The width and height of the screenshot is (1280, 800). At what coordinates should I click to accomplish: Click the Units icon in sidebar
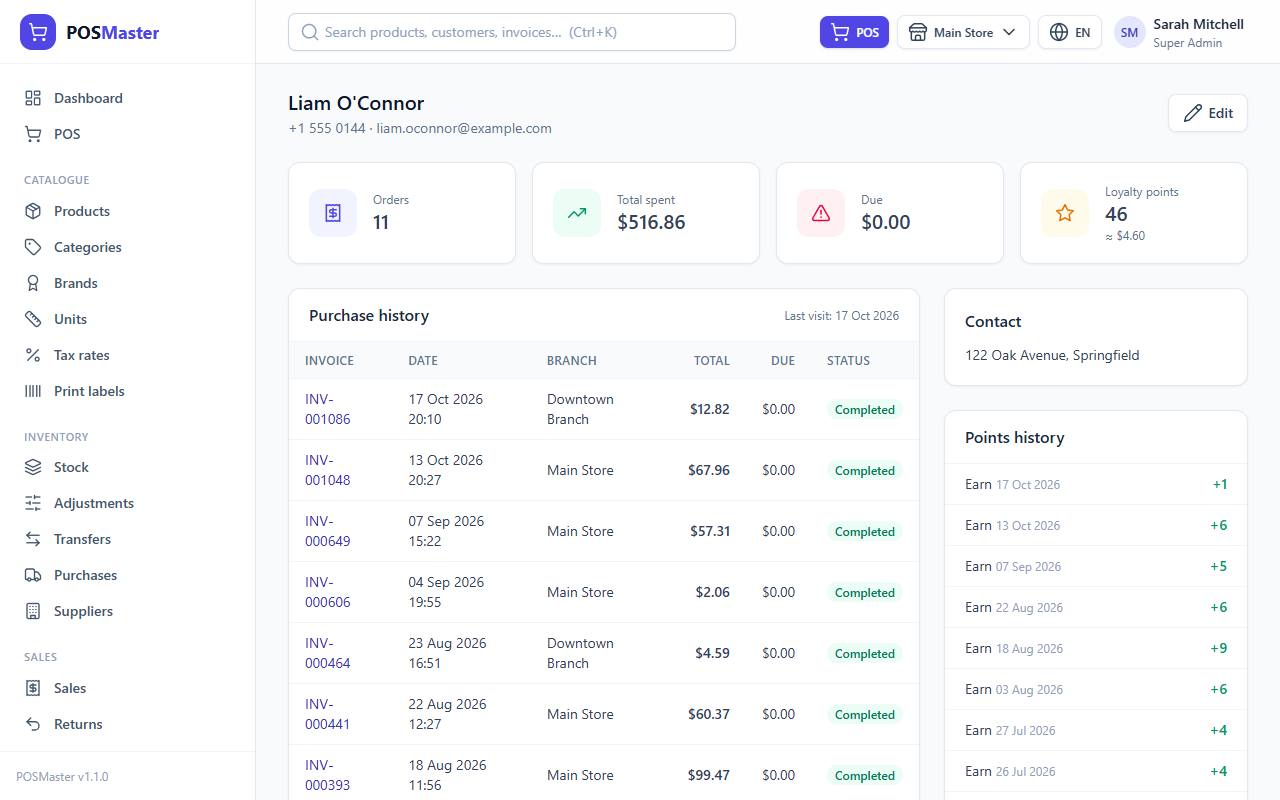[x=33, y=319]
